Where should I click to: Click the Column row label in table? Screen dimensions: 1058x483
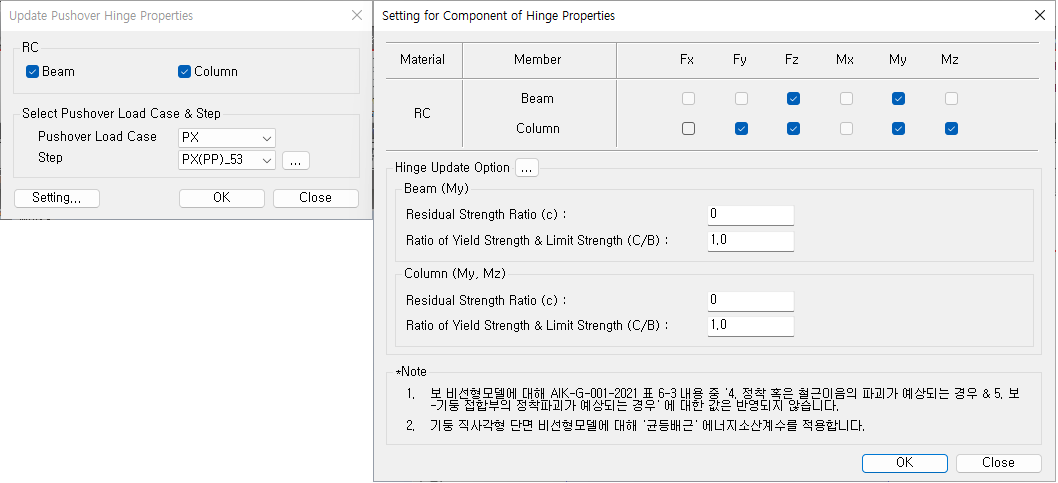[x=538, y=128]
